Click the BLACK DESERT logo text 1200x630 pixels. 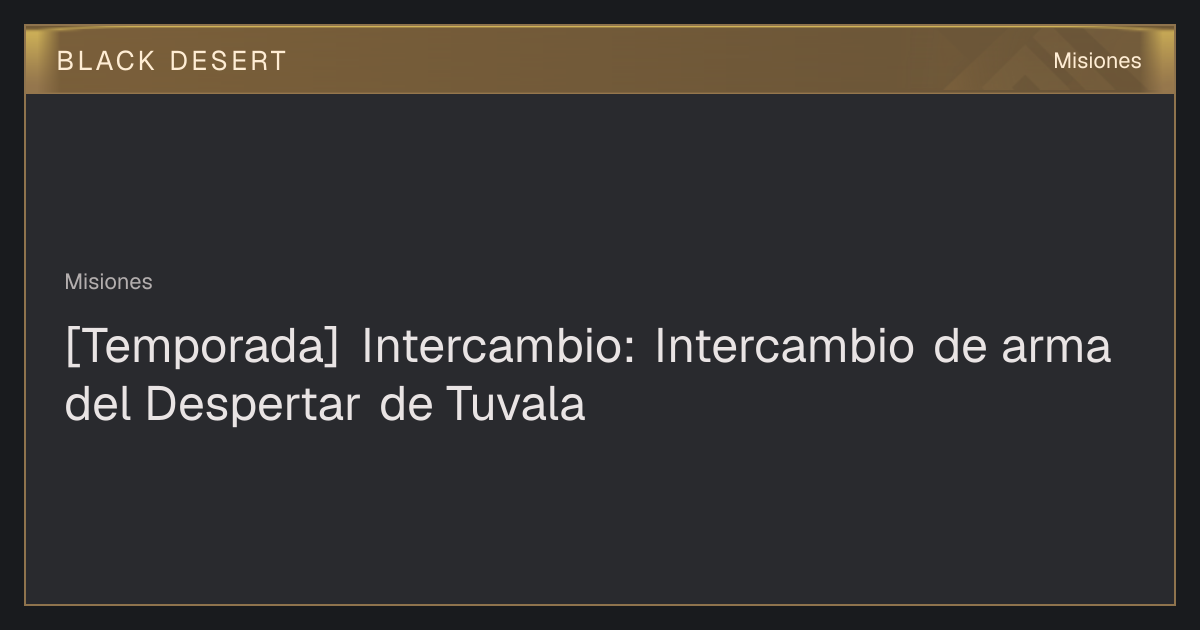172,61
